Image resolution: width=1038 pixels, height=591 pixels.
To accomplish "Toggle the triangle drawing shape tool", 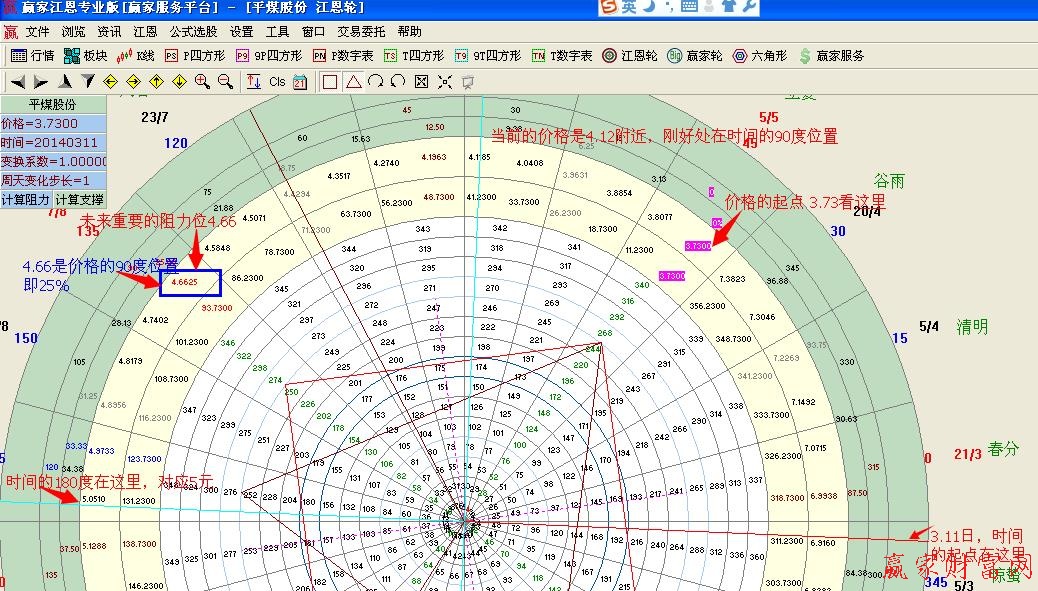I will 354,81.
